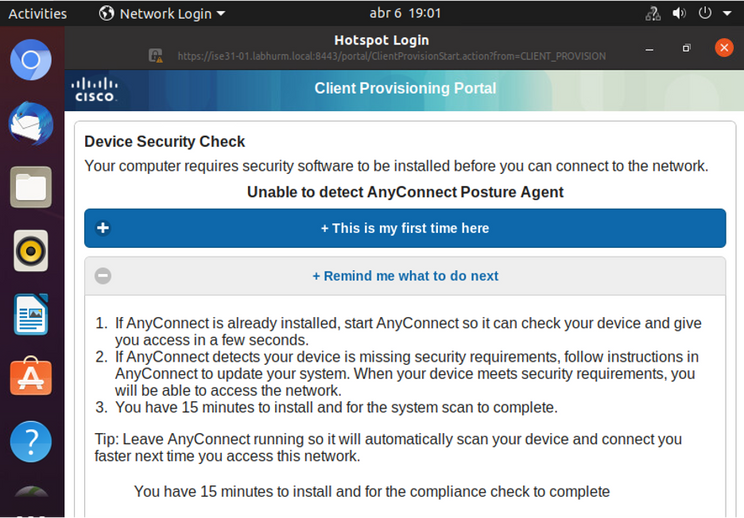Open Ubuntu Software store icon
Viewport: 744px width, 518px height.
click(31, 377)
